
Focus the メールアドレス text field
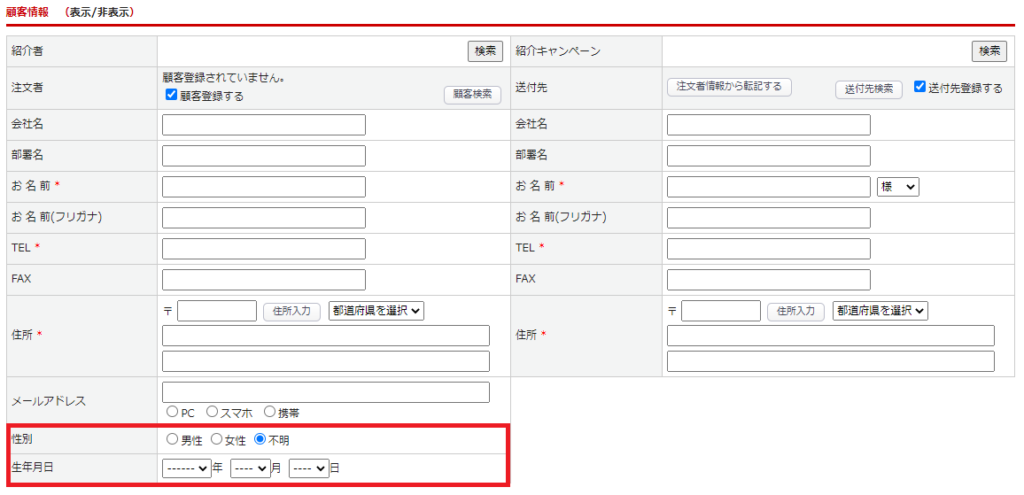click(326, 392)
